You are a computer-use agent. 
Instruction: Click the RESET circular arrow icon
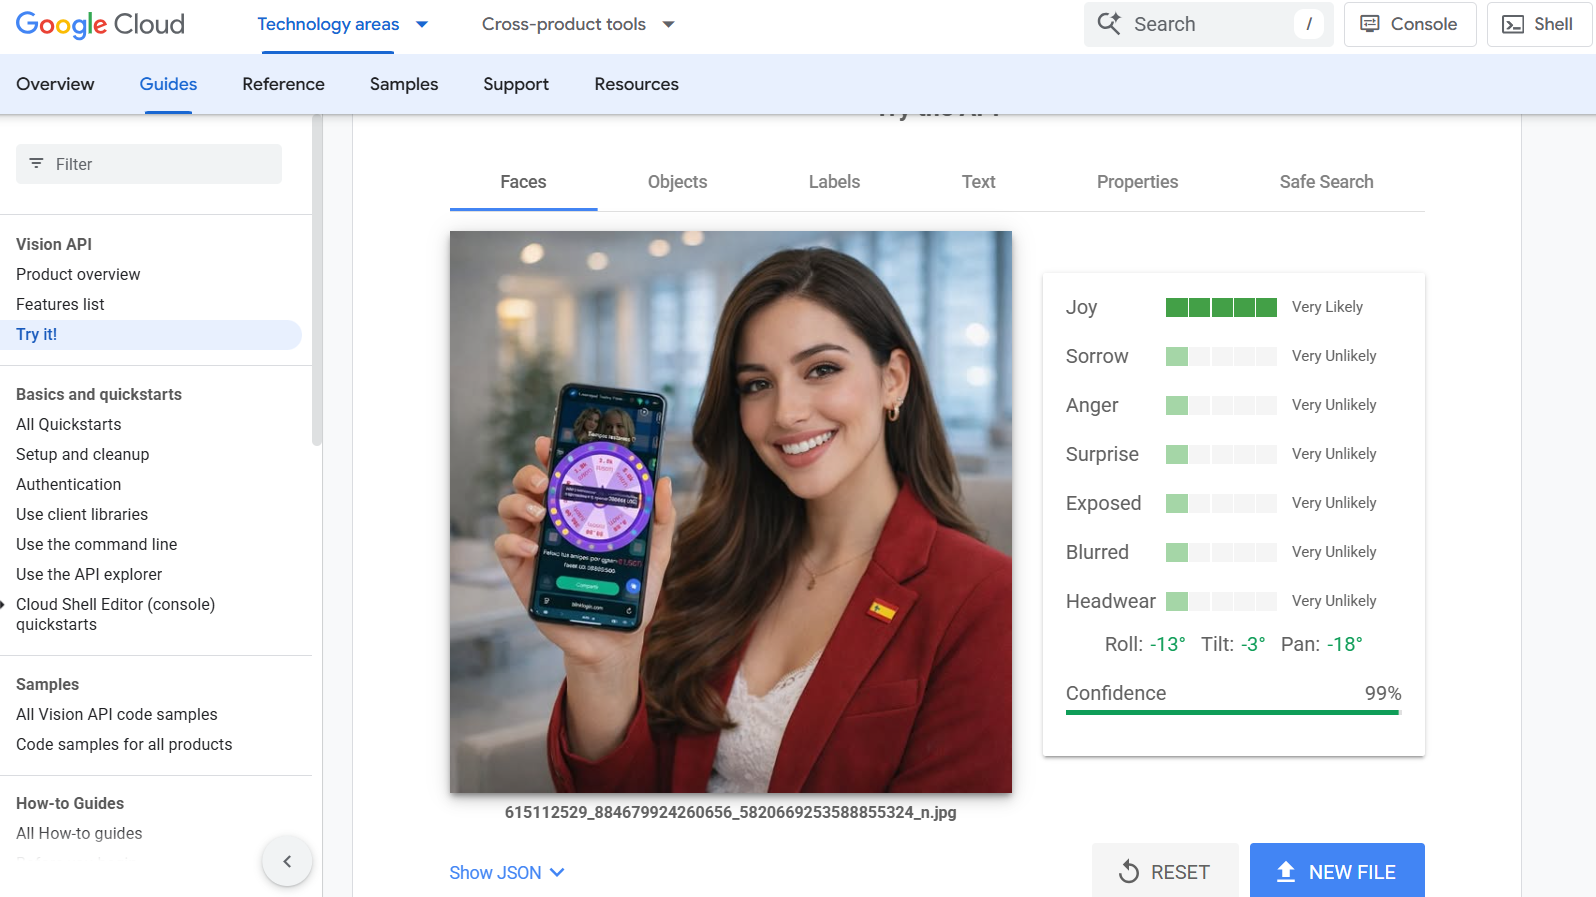pos(1129,872)
